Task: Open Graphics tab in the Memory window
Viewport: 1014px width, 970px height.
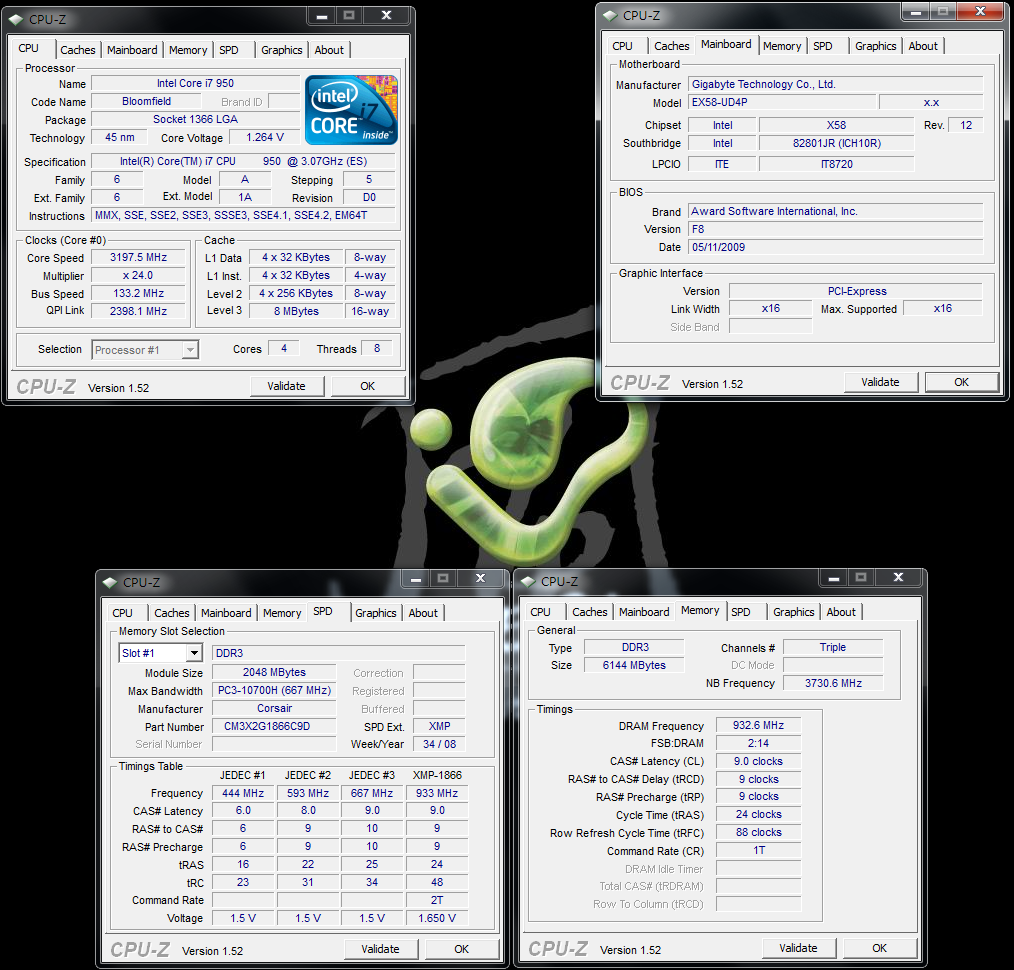Action: (x=793, y=612)
